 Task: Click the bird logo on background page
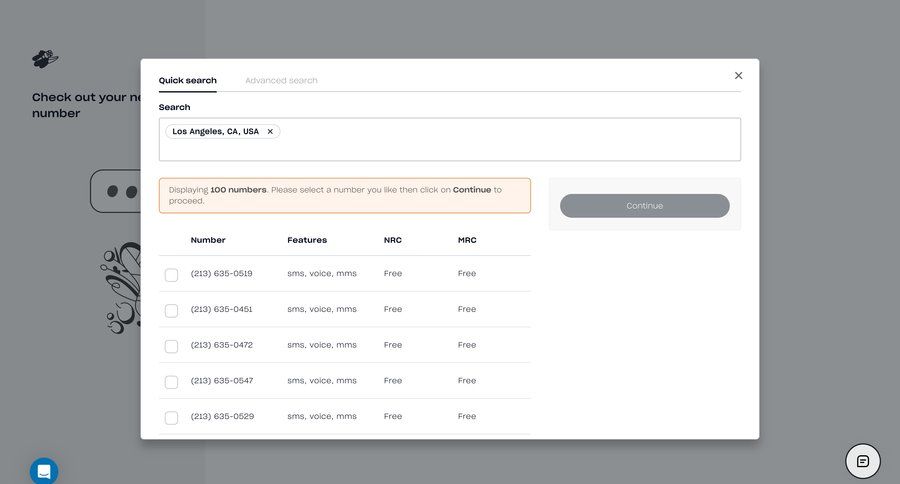pos(45,59)
